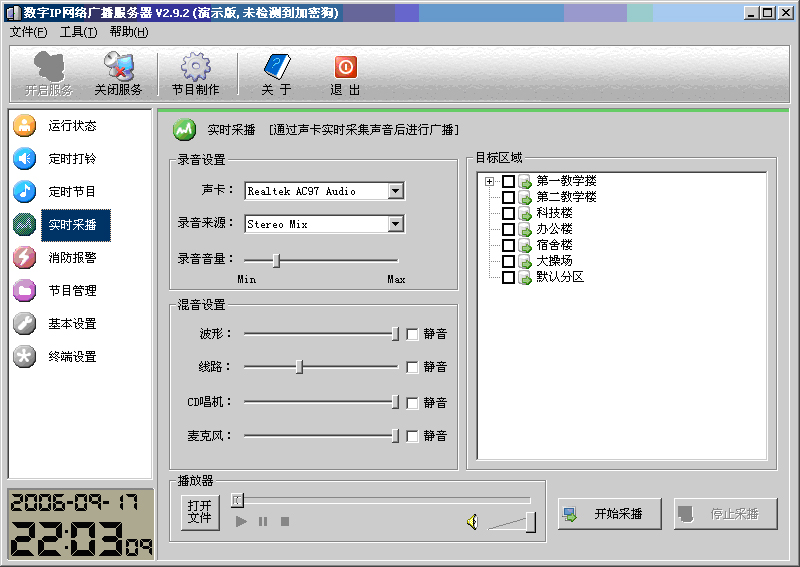Viewport: 800px width, 567px height.
Task: Expand the 第一教学楼 tree node
Action: 489,181
